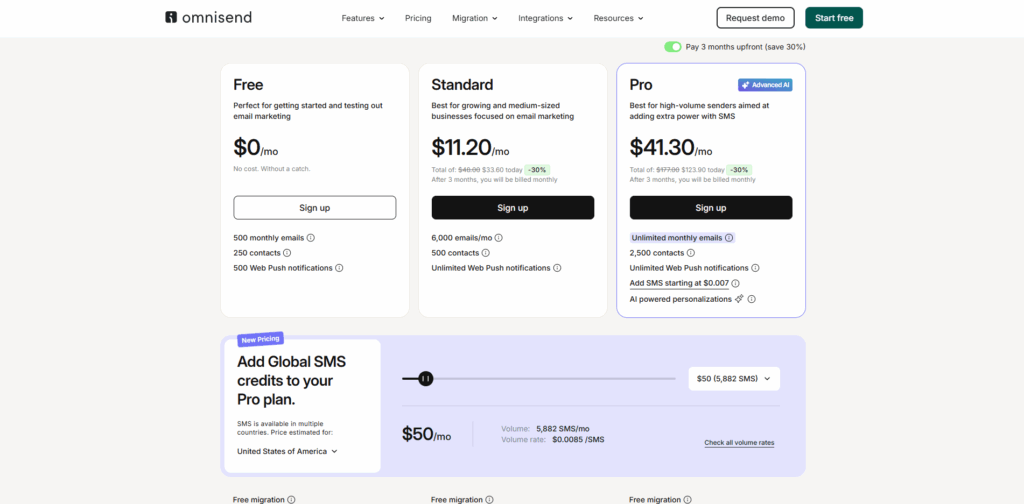Click the SMS credits slider handle
Viewport: 1024px width, 504px height.
(x=426, y=379)
